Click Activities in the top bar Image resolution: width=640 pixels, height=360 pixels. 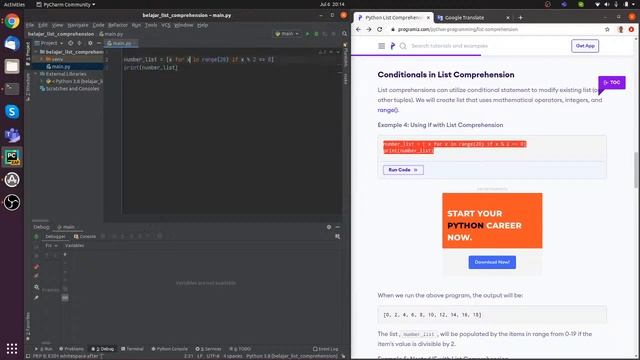(14, 4)
